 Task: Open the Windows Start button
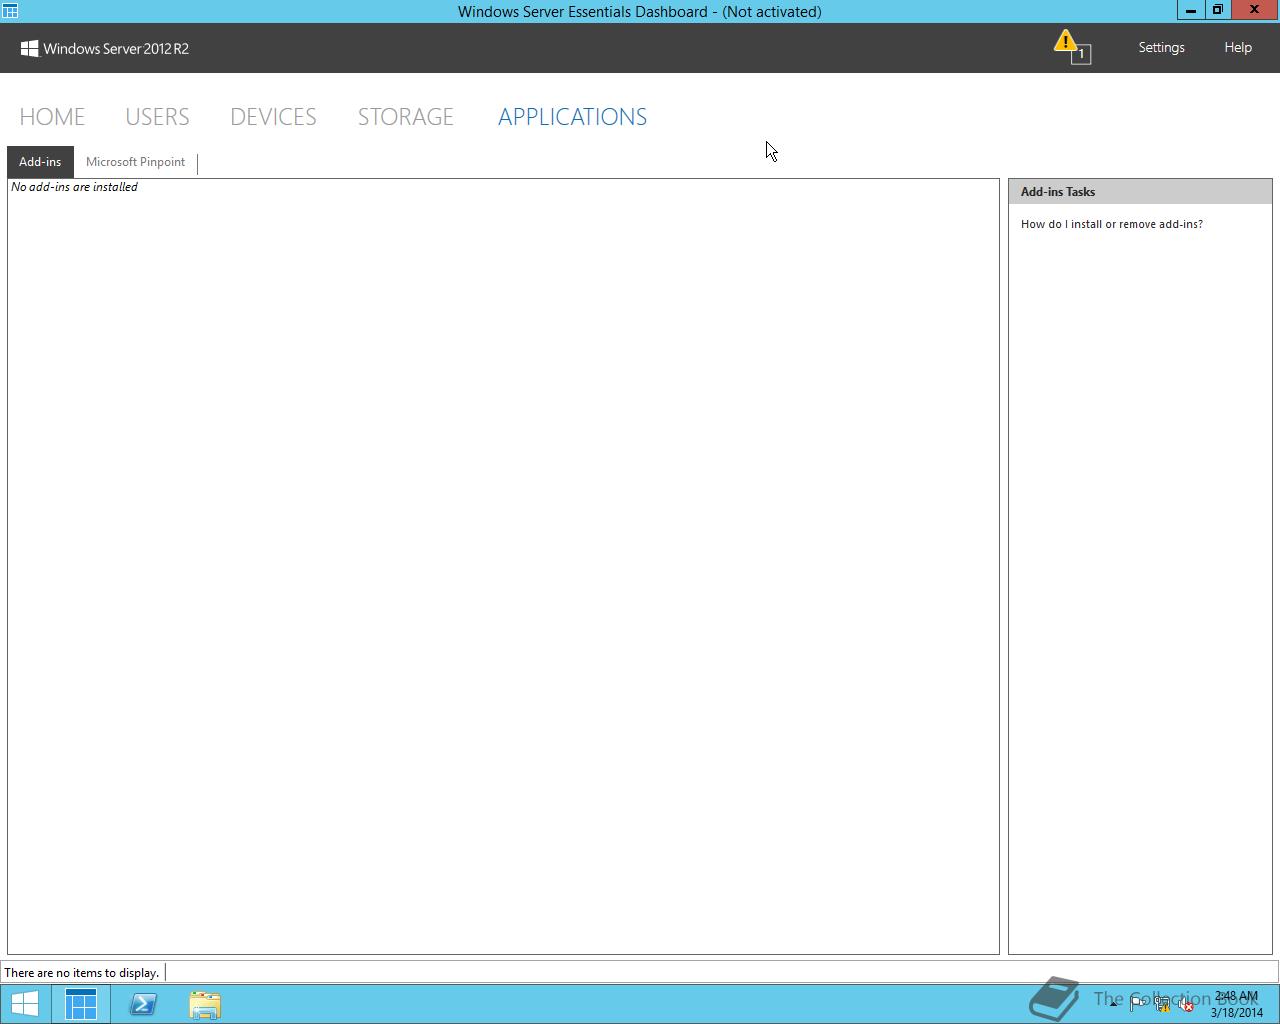(x=25, y=1004)
